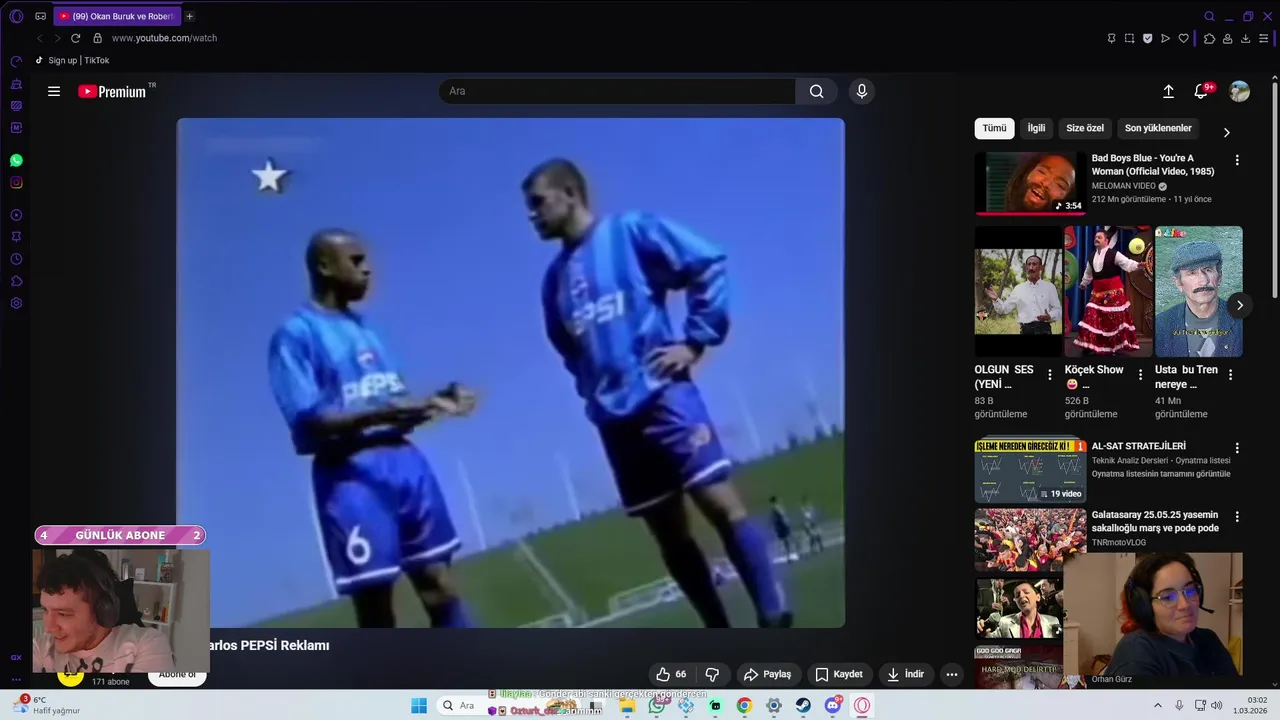
Task: Open Steam from the taskbar
Action: [803, 705]
